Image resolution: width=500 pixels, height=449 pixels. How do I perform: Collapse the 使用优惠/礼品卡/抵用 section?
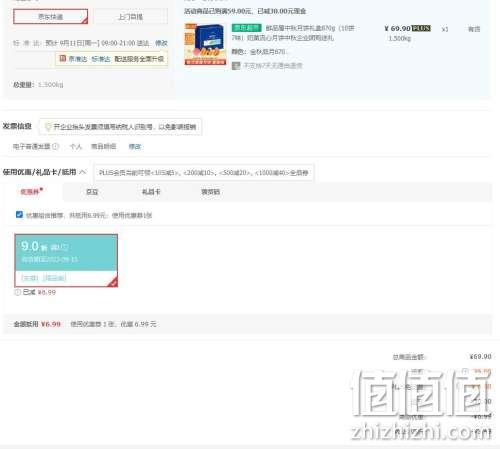pyautogui.click(x=83, y=172)
